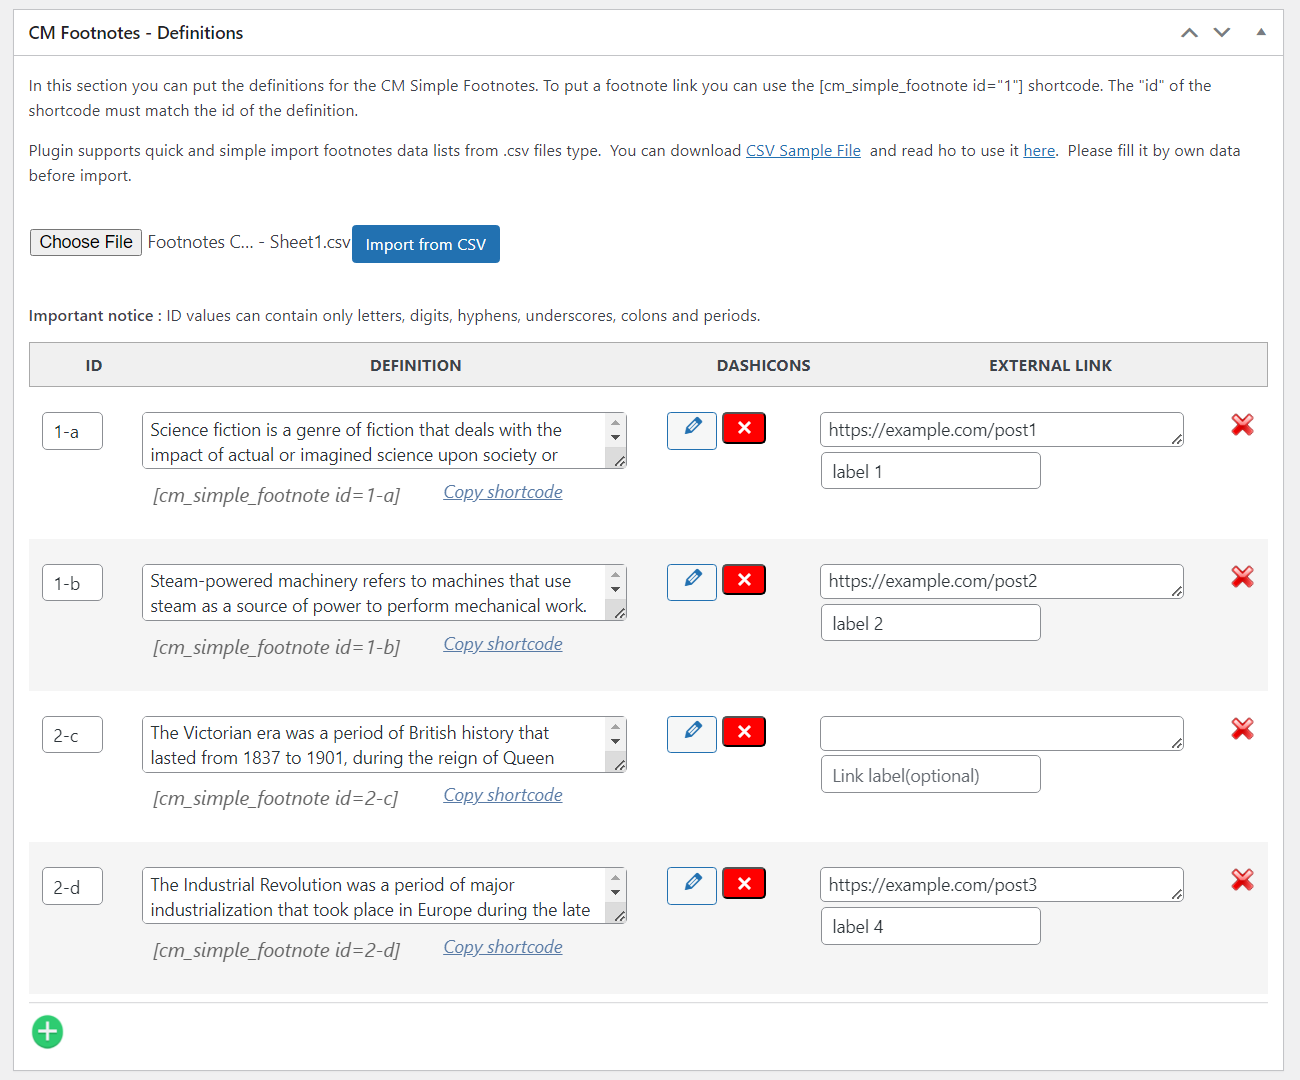Viewport: 1300px width, 1080px height.
Task: Click the ID column header
Action: point(94,366)
